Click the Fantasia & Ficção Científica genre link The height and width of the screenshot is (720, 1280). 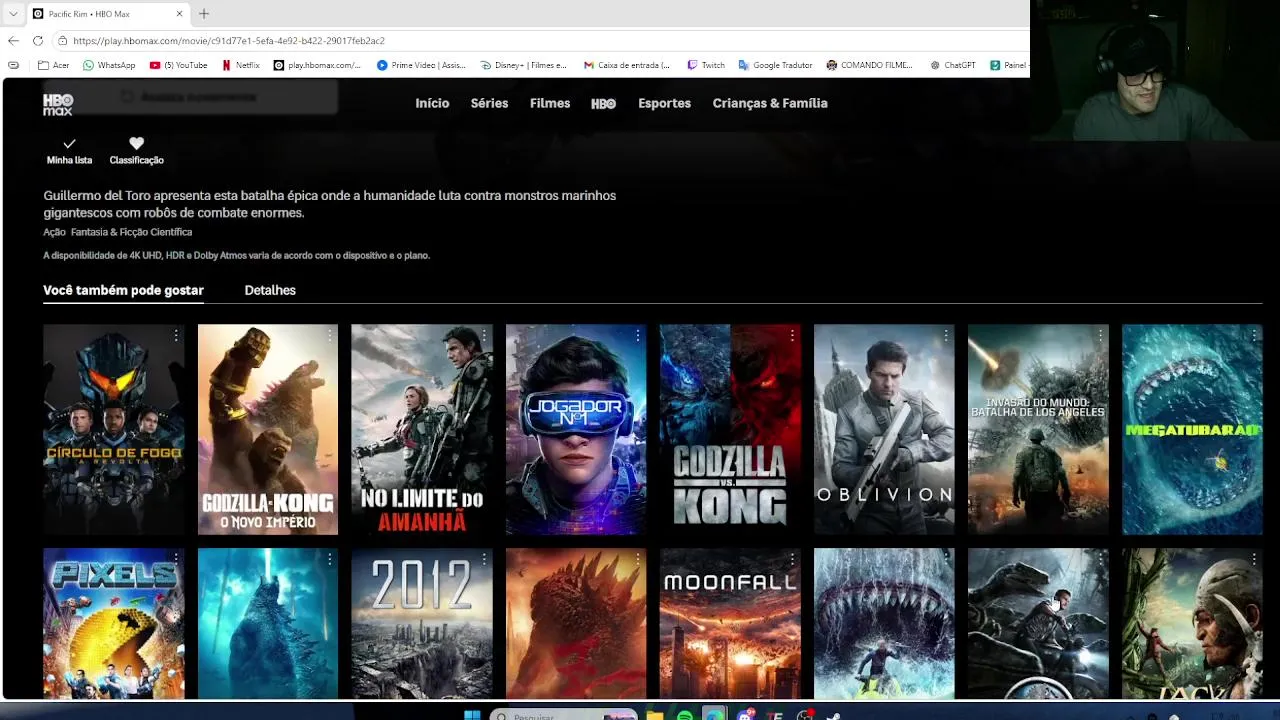coord(131,232)
